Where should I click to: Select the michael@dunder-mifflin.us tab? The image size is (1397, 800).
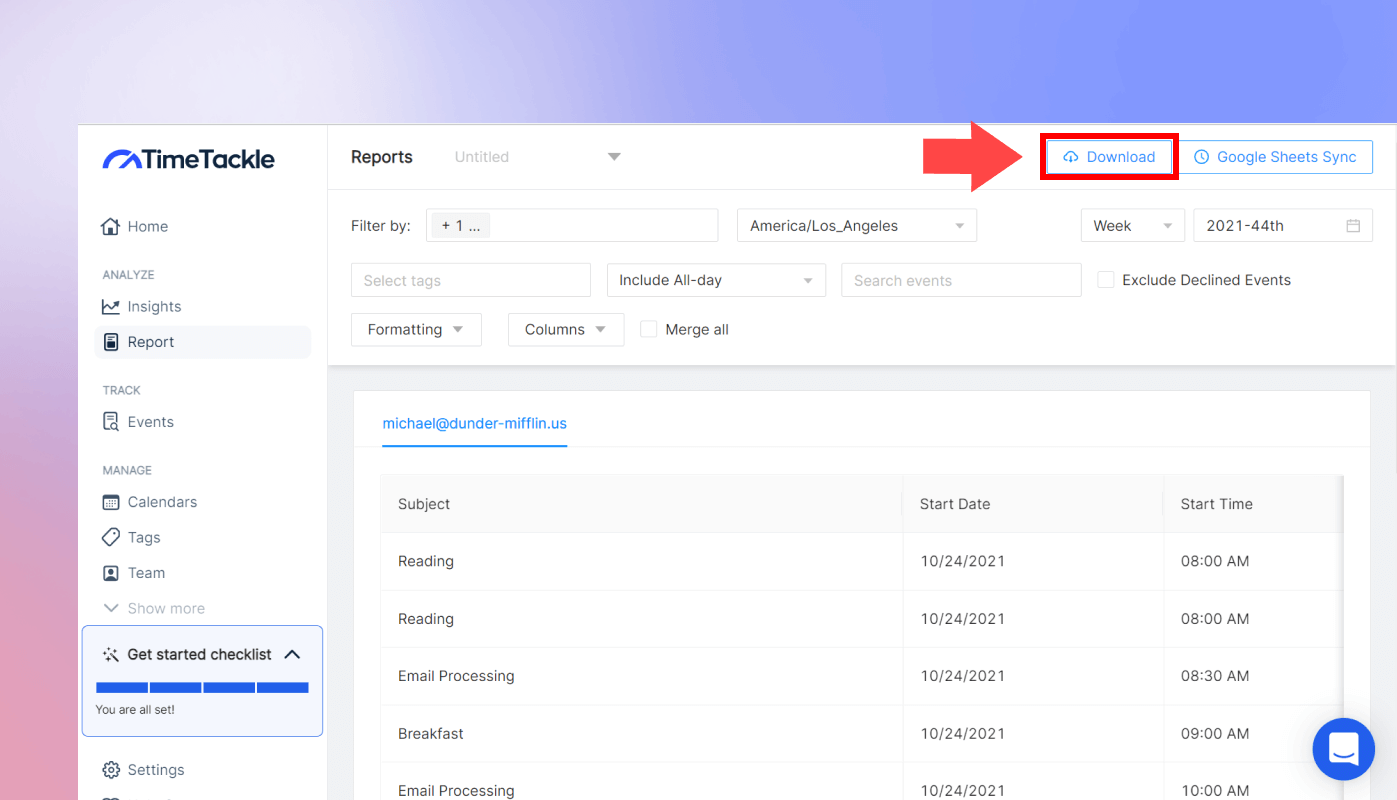click(475, 423)
